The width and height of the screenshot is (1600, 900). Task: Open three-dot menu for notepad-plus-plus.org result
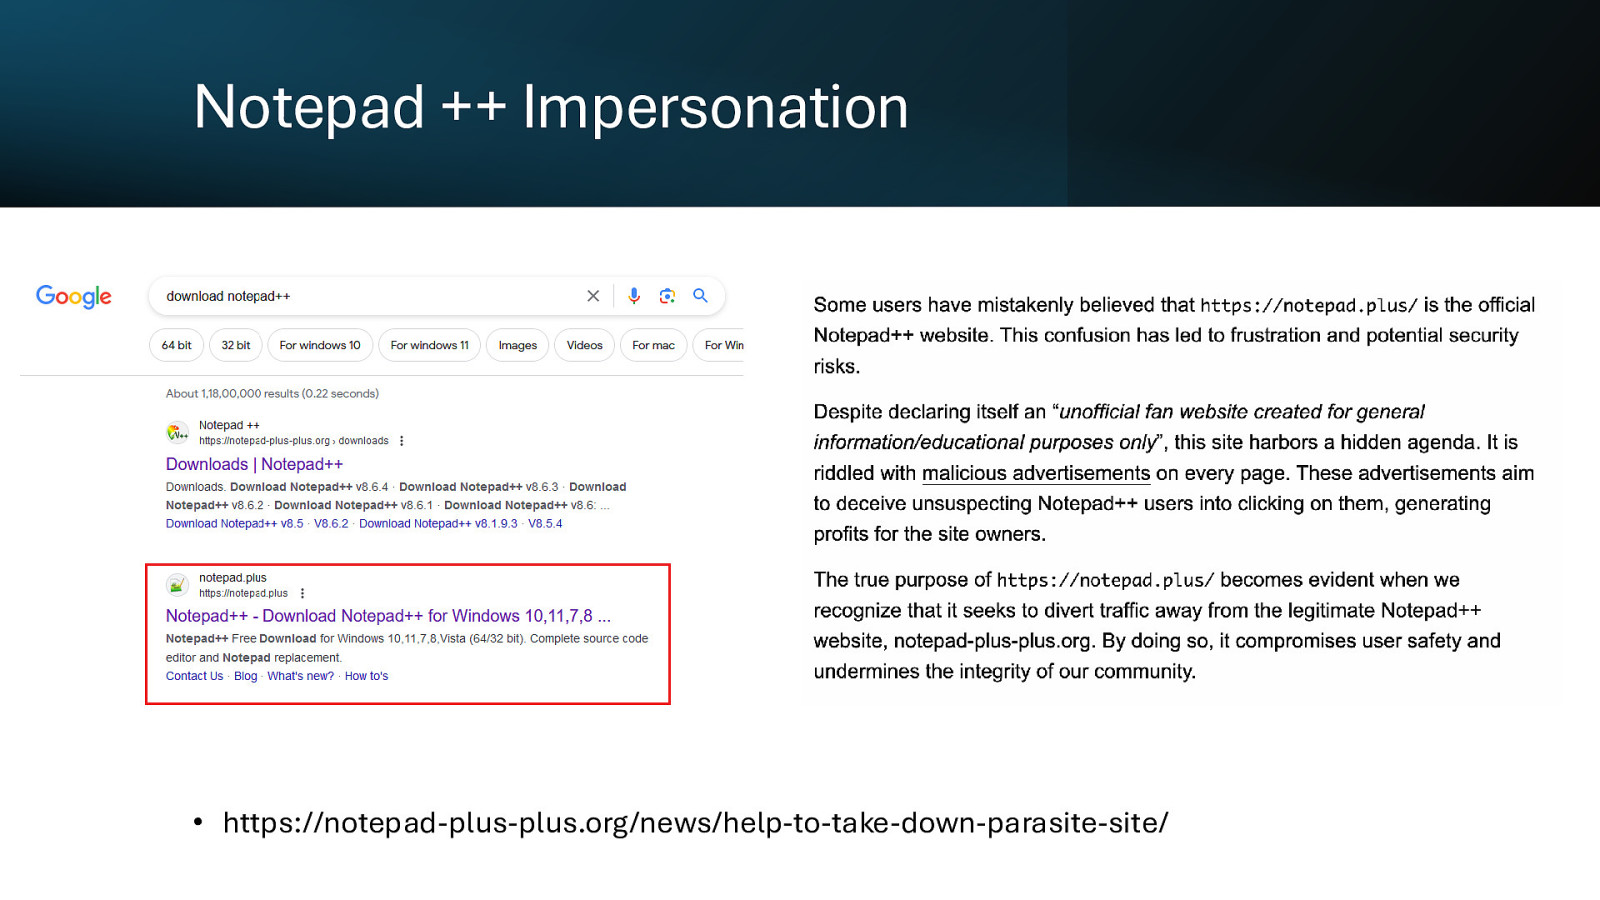pos(402,441)
